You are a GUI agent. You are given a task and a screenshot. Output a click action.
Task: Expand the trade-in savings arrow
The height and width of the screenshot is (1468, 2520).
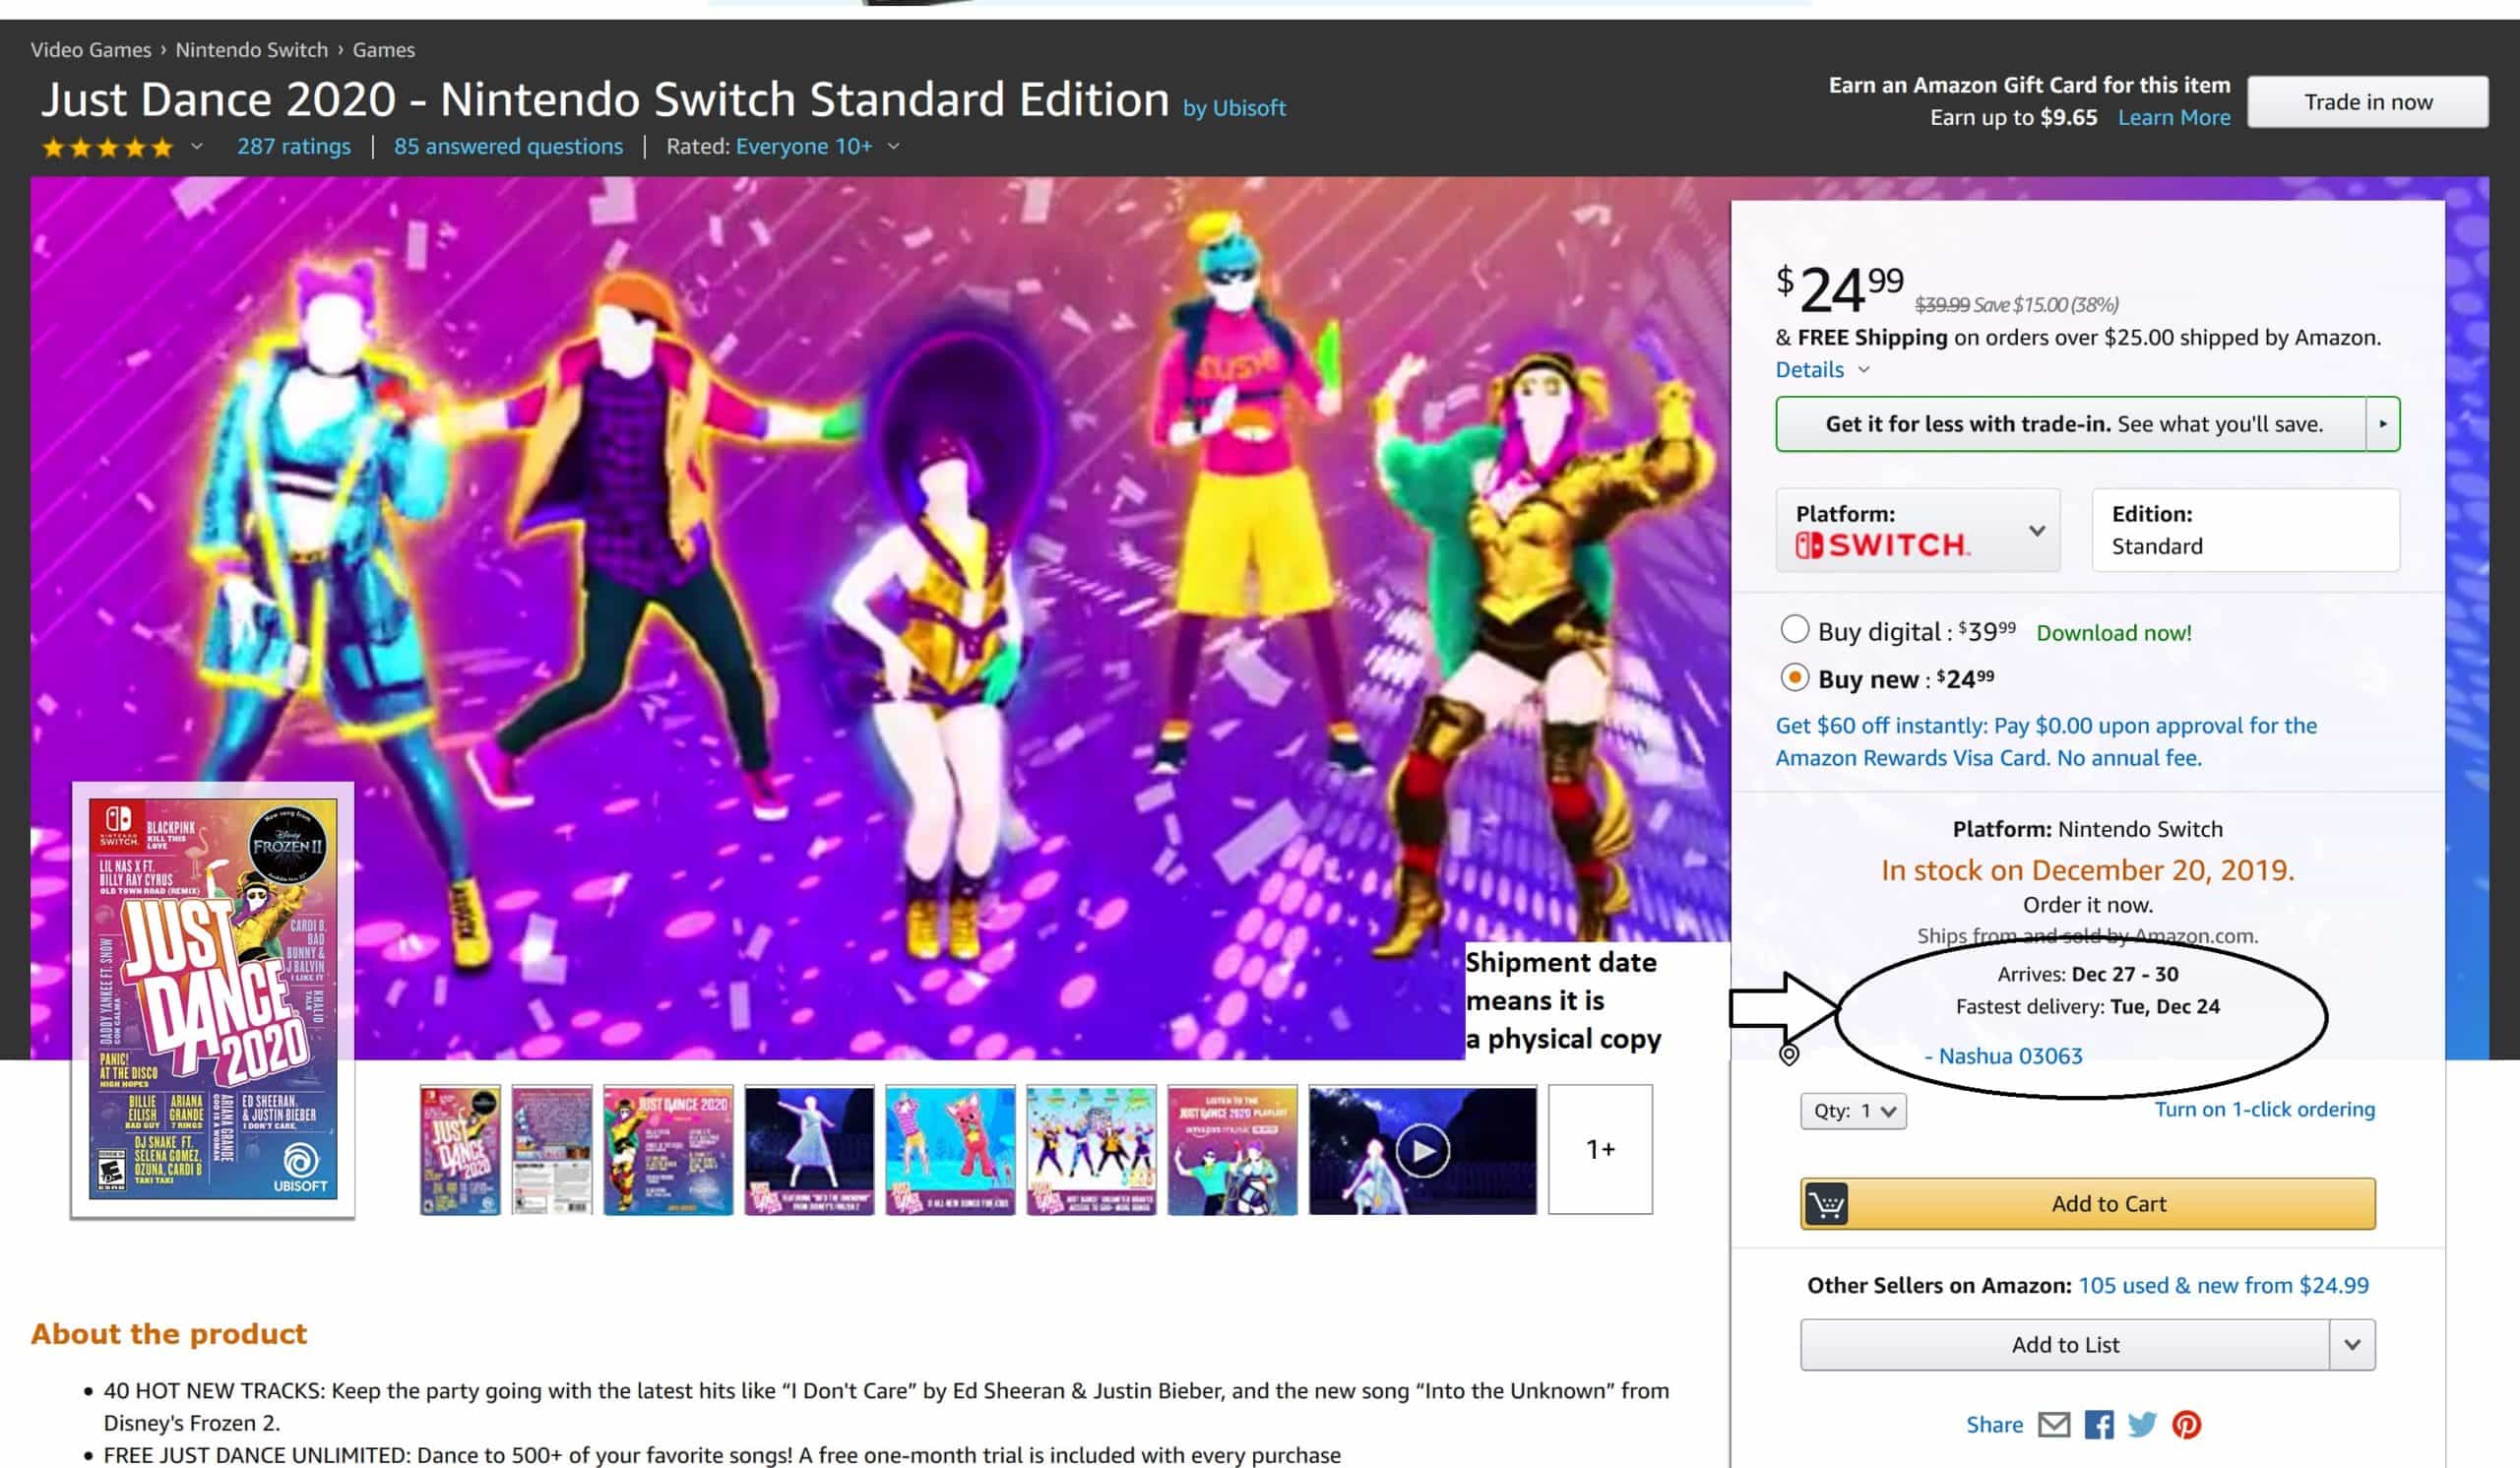(2383, 424)
